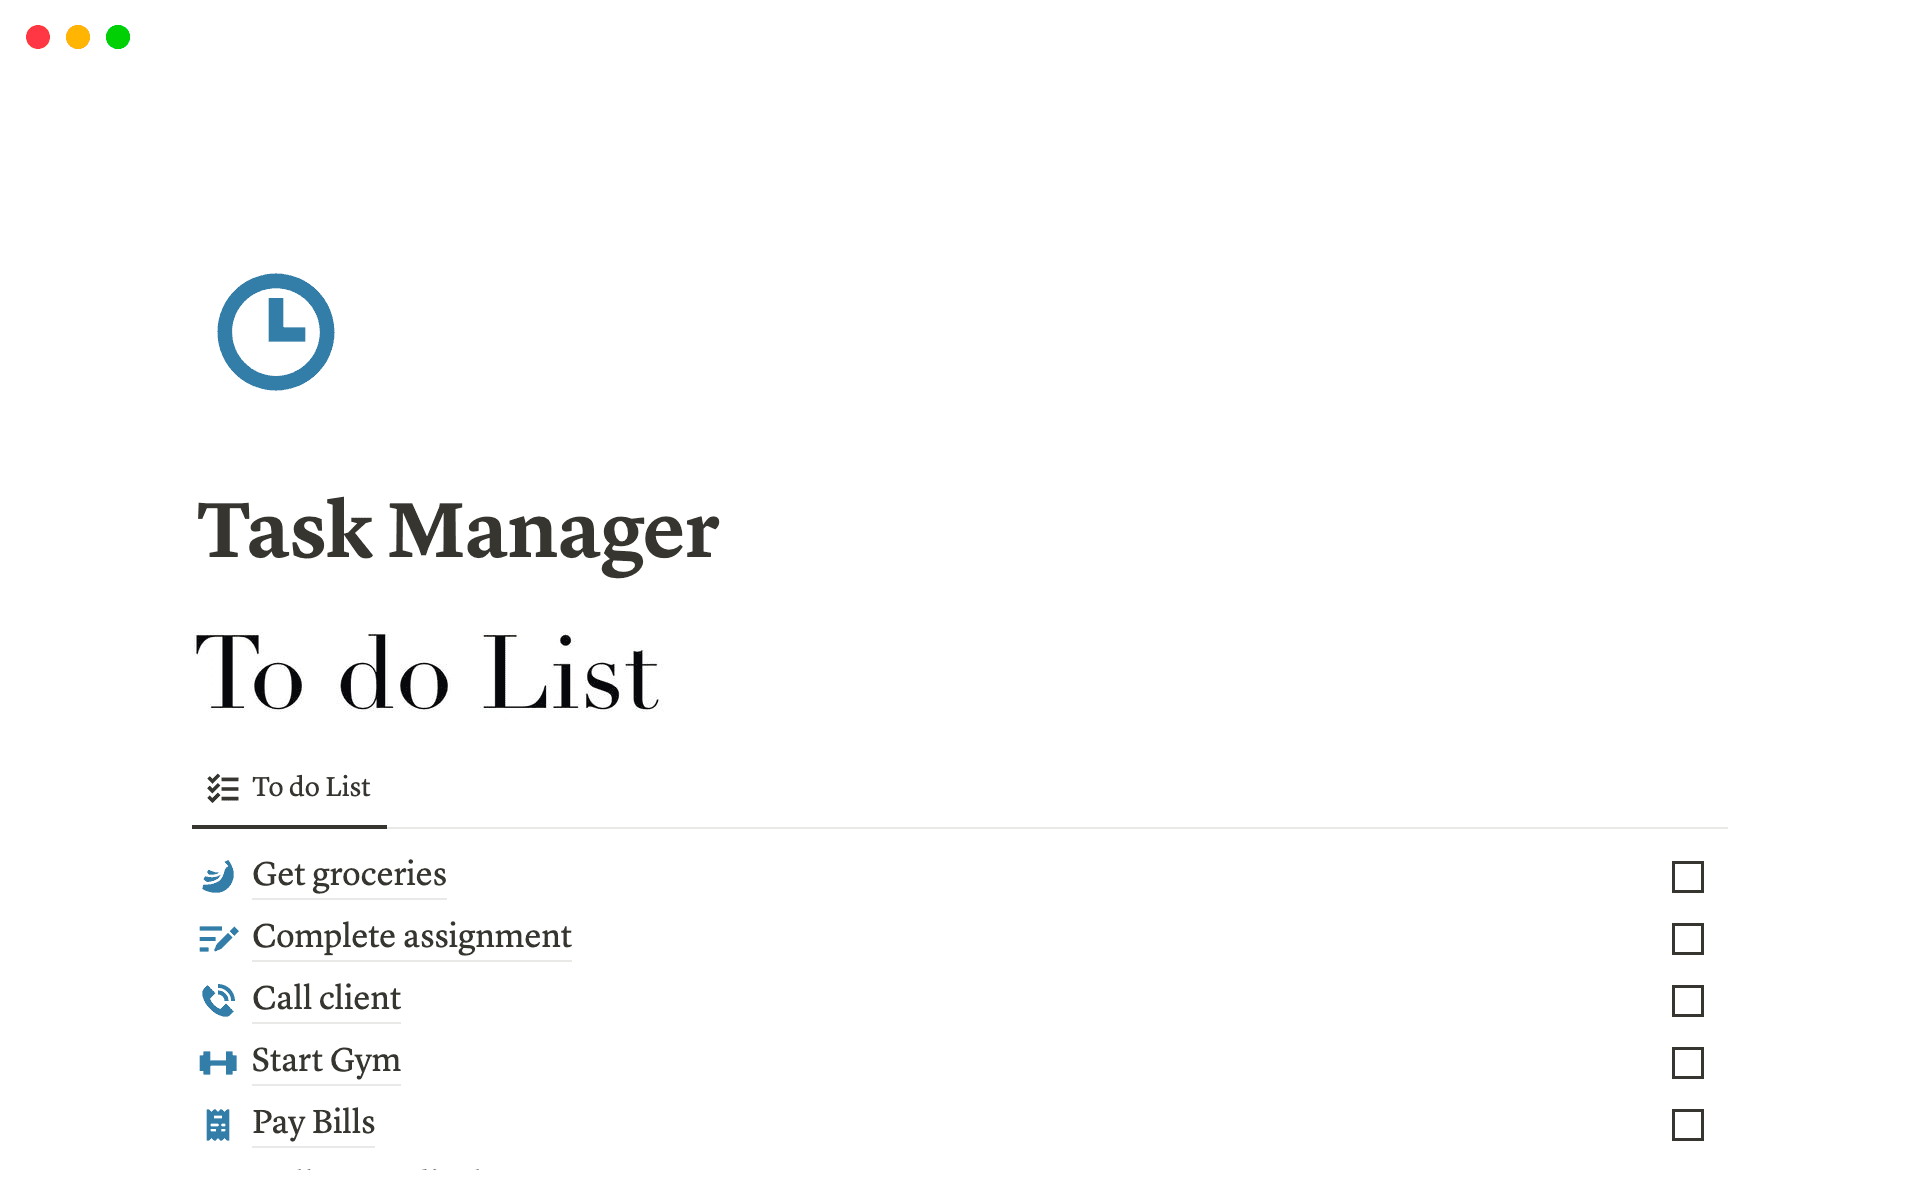Mark Complete assignment as done
Screen dimensions: 1920x1200
pos(1688,940)
